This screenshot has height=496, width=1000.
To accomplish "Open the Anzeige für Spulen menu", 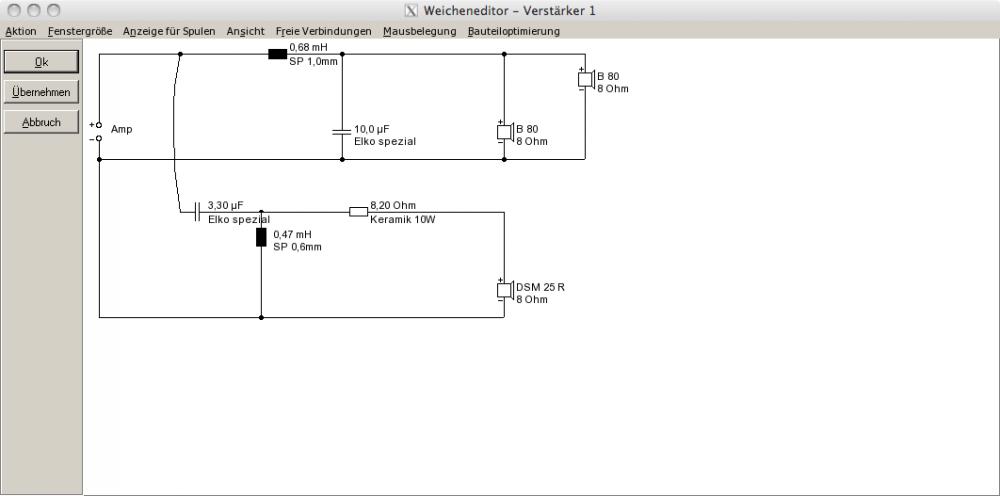I will [x=169, y=31].
